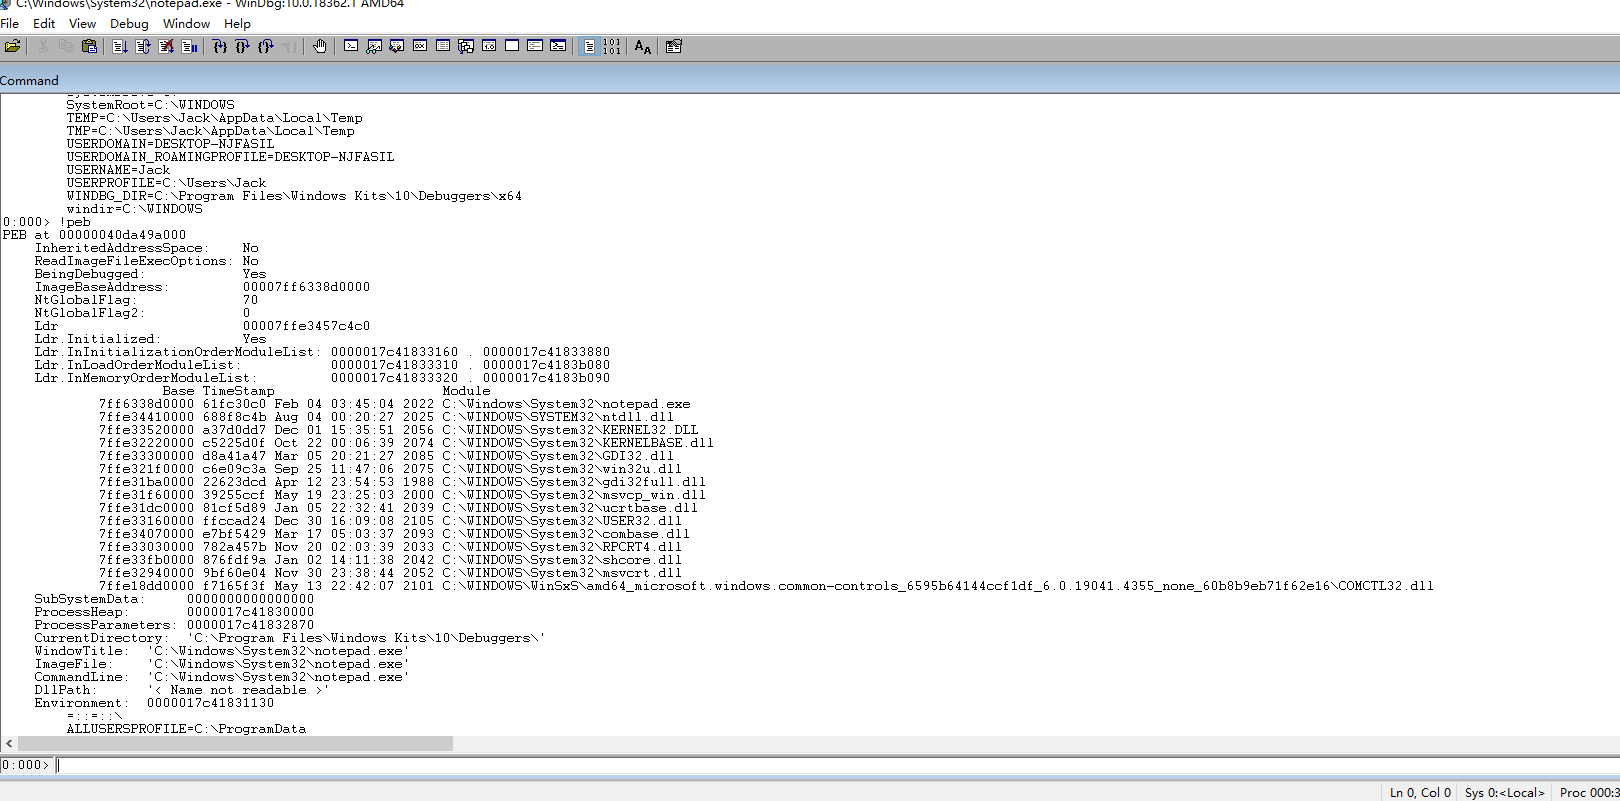This screenshot has width=1620, height=801.
Task: Click the horizontal scrollbar thumb
Action: [x=235, y=743]
